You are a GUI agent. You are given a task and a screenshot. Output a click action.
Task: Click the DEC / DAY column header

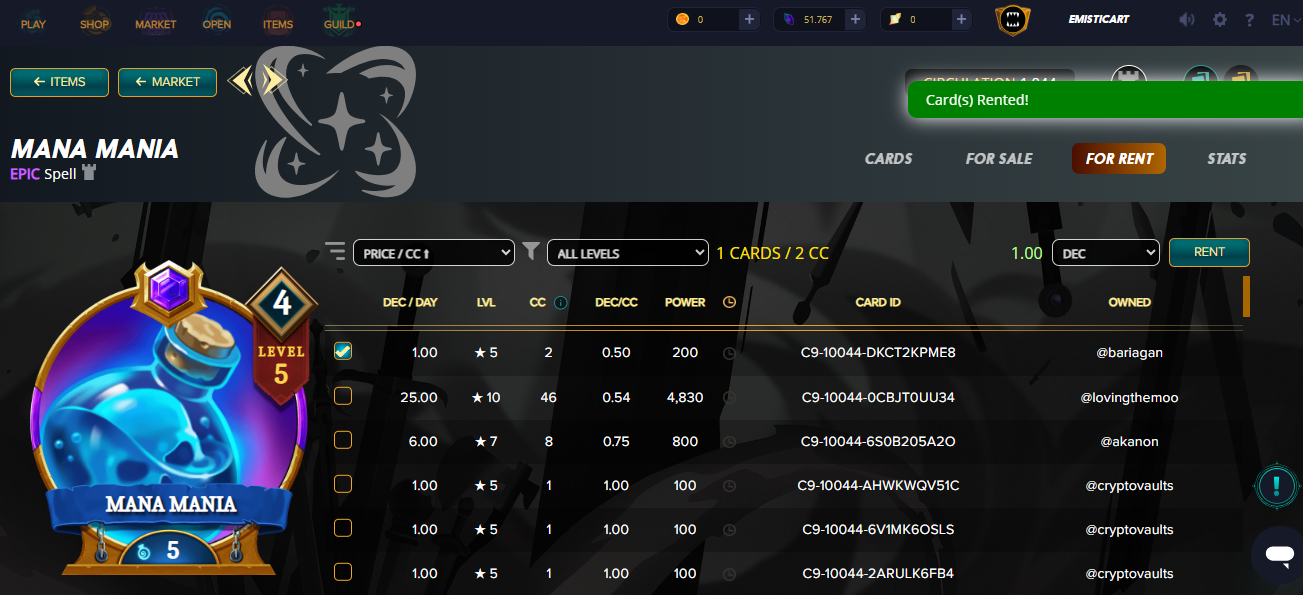pos(410,302)
